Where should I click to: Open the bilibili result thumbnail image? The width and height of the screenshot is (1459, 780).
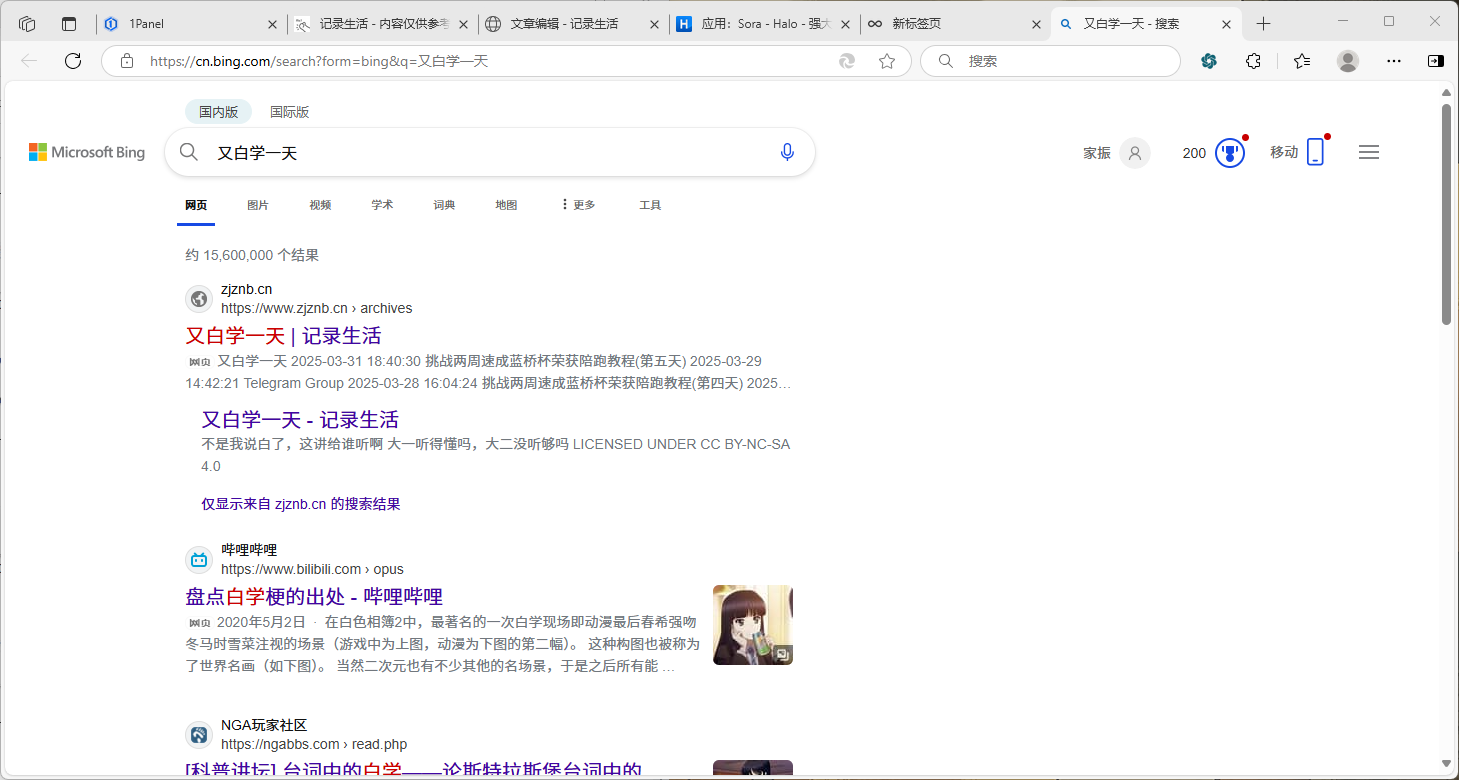point(752,625)
